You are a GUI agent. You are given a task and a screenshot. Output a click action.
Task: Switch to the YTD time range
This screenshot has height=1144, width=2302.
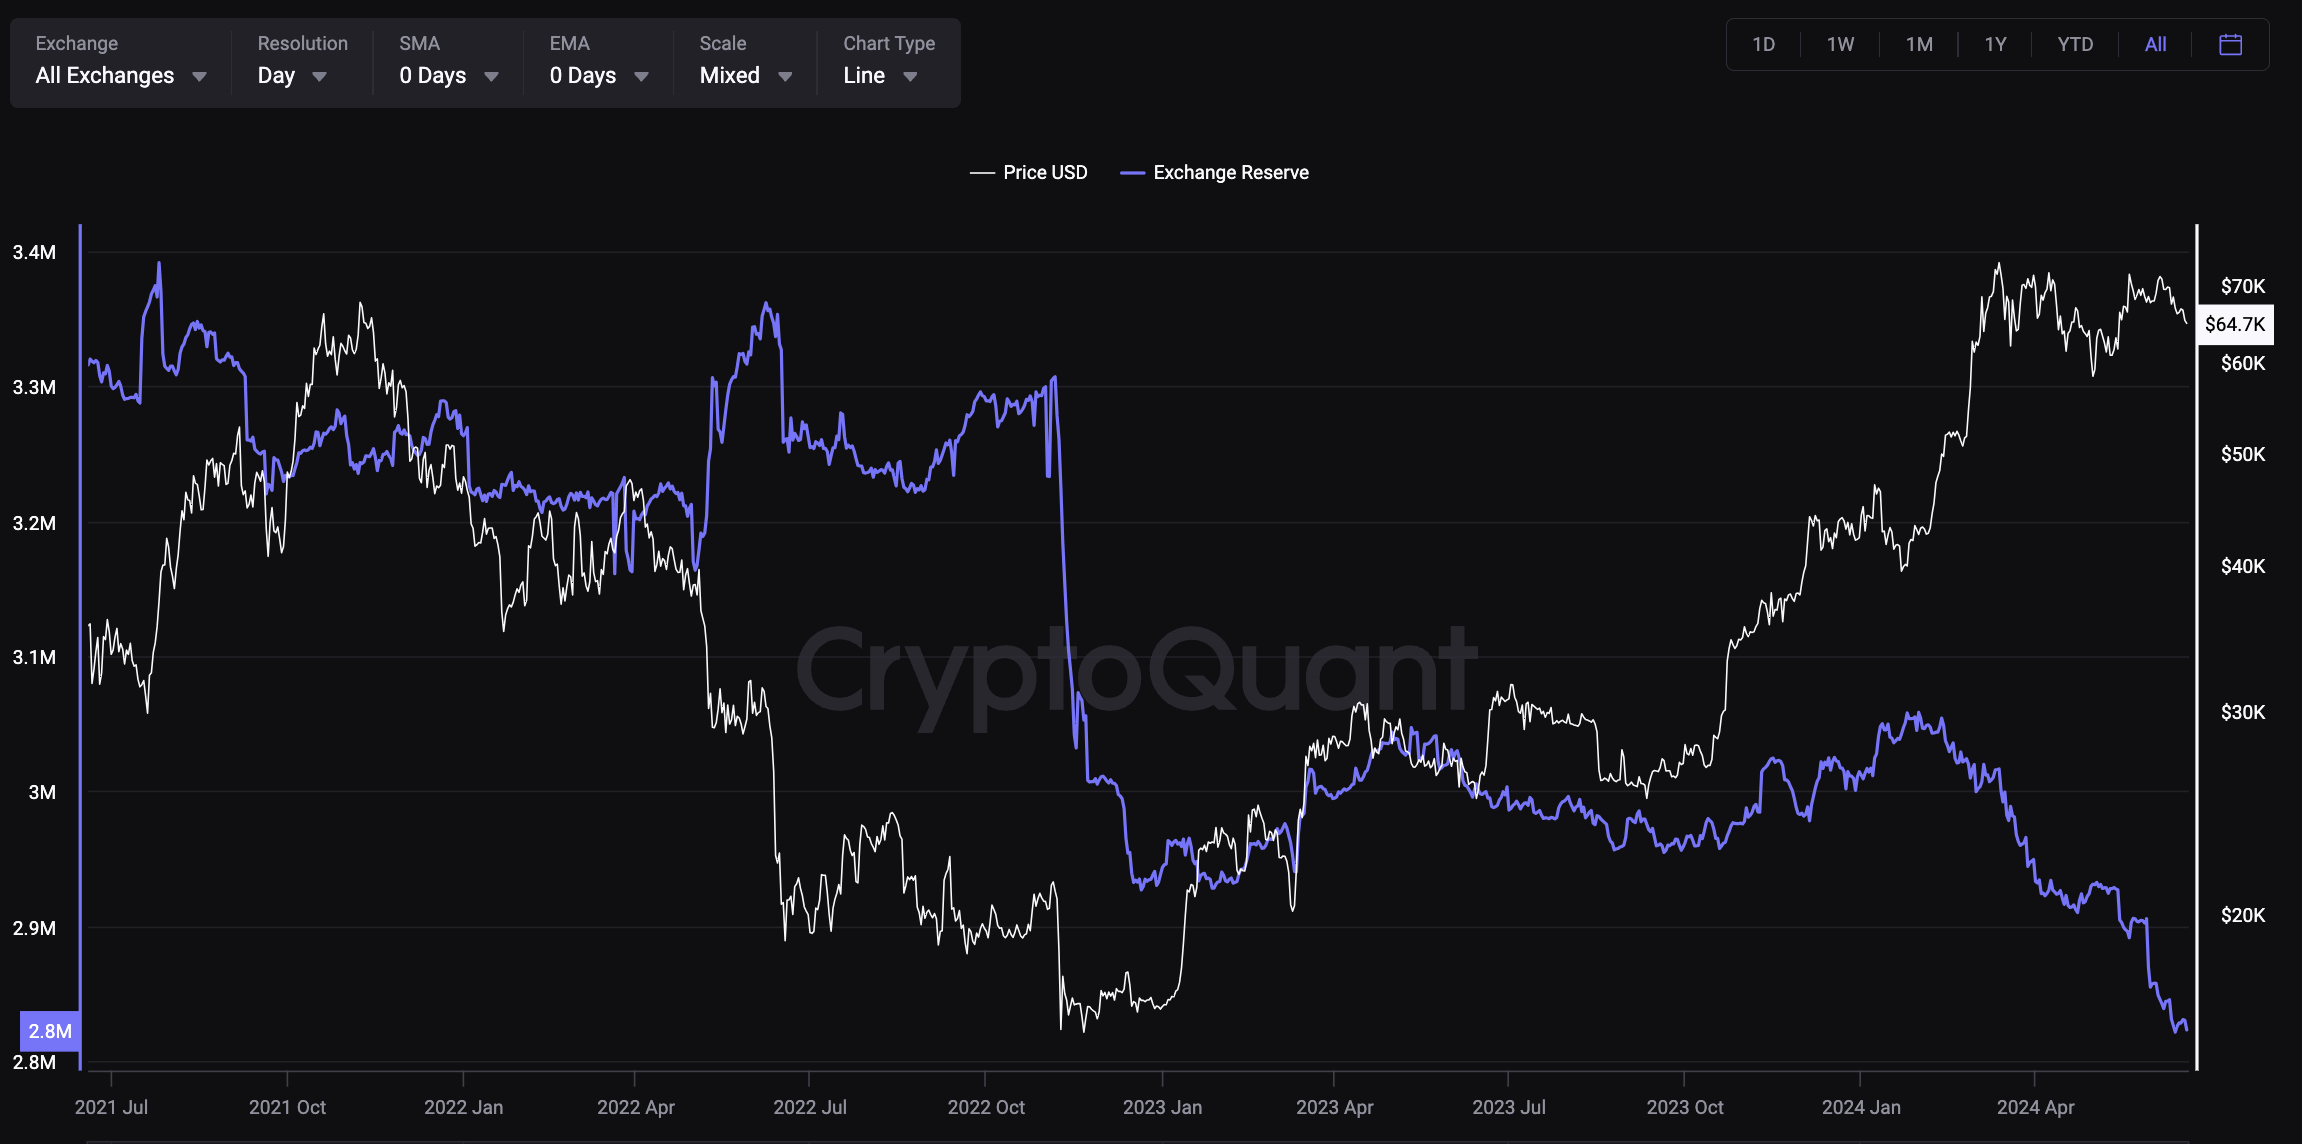tap(2075, 45)
